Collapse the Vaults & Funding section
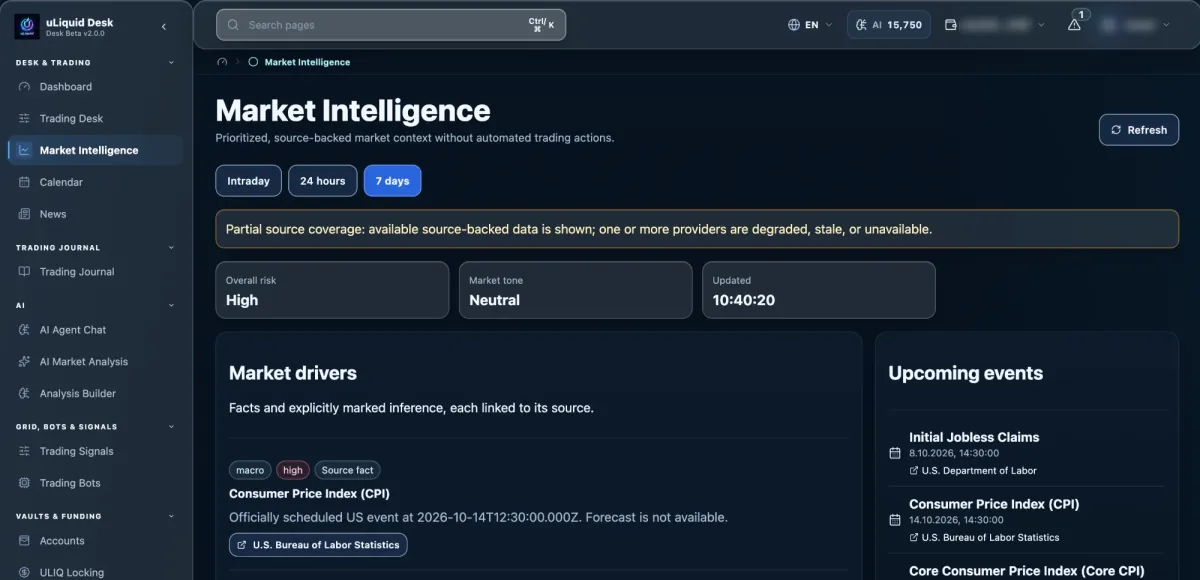The image size is (1200, 580). tap(171, 516)
